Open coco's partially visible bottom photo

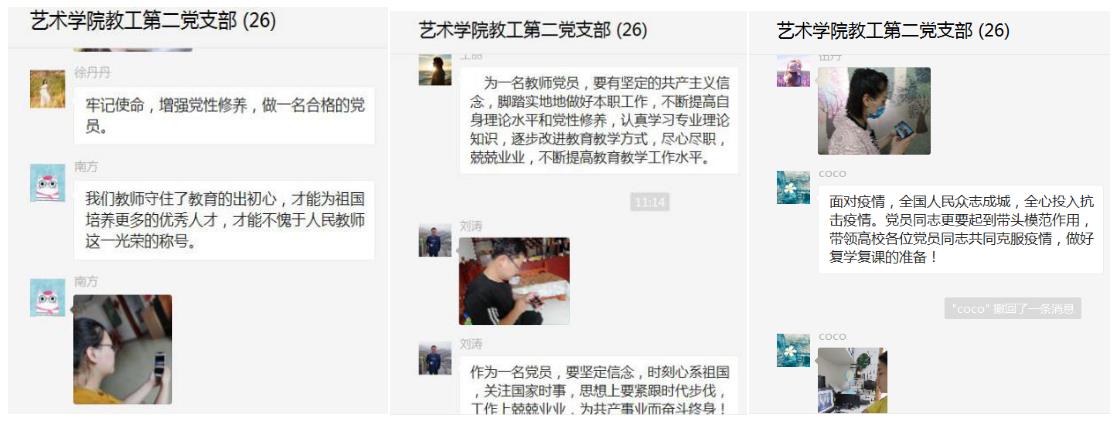[853, 380]
